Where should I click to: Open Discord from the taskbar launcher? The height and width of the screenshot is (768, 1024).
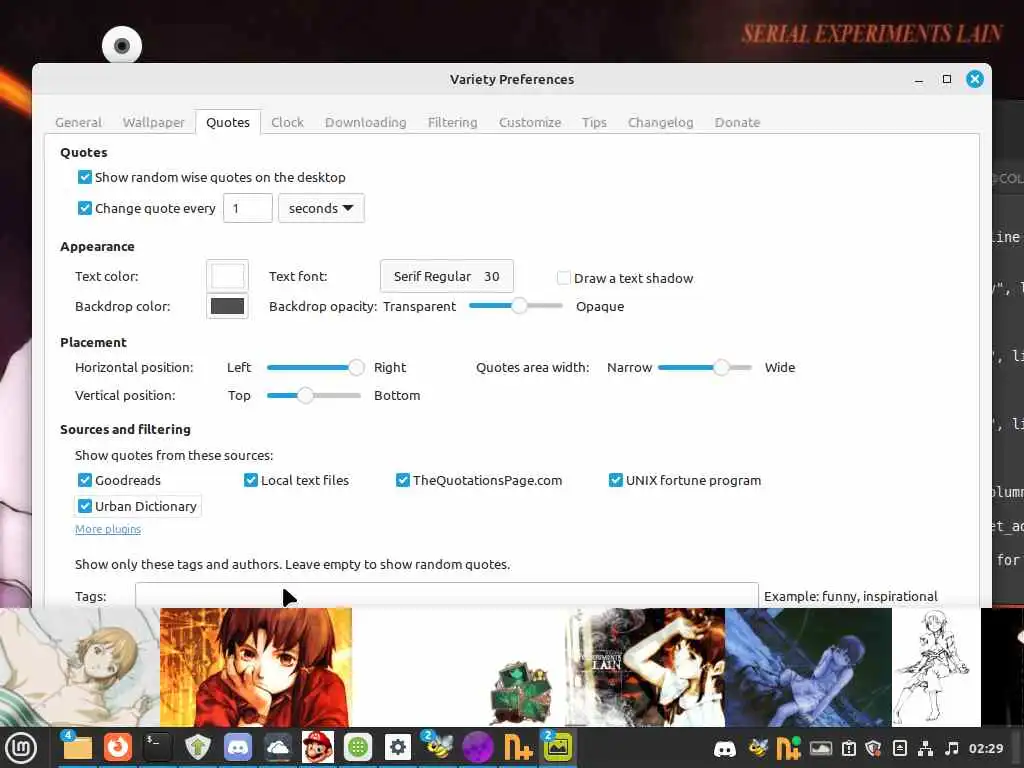tap(238, 747)
